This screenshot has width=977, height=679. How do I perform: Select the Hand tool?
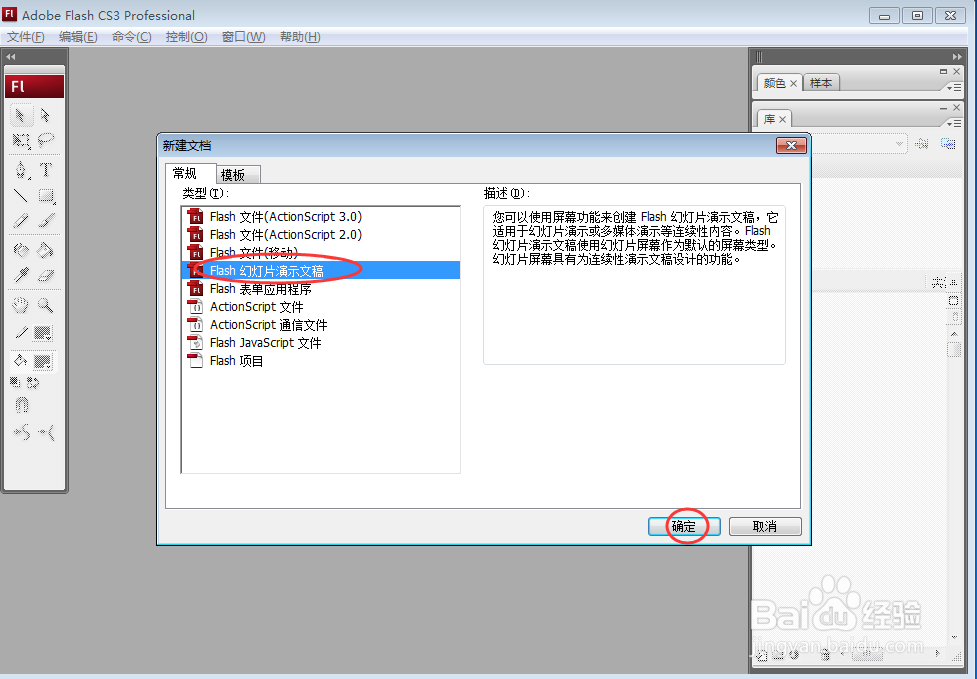pyautogui.click(x=21, y=305)
